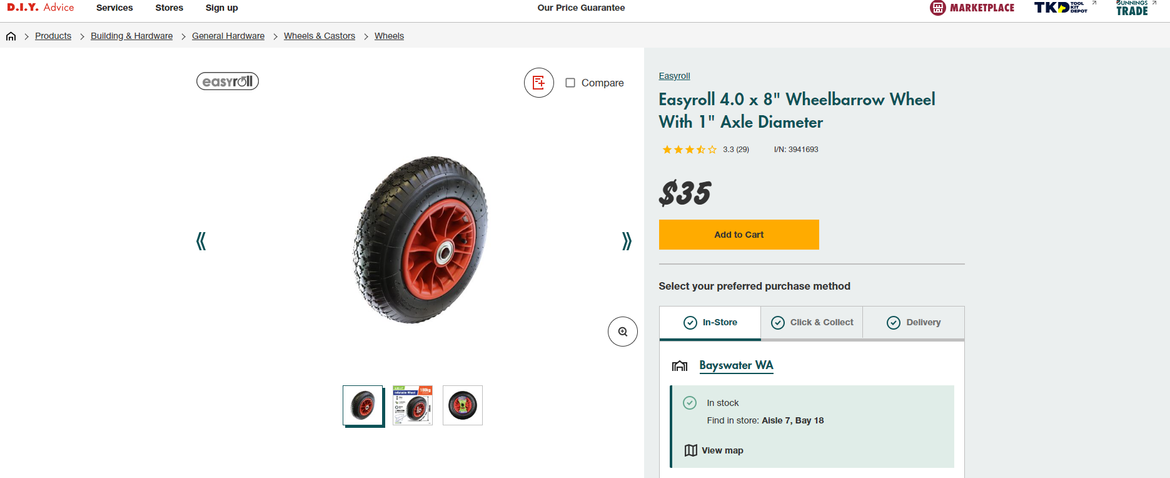Open the Marketplace logo link

[972, 8]
